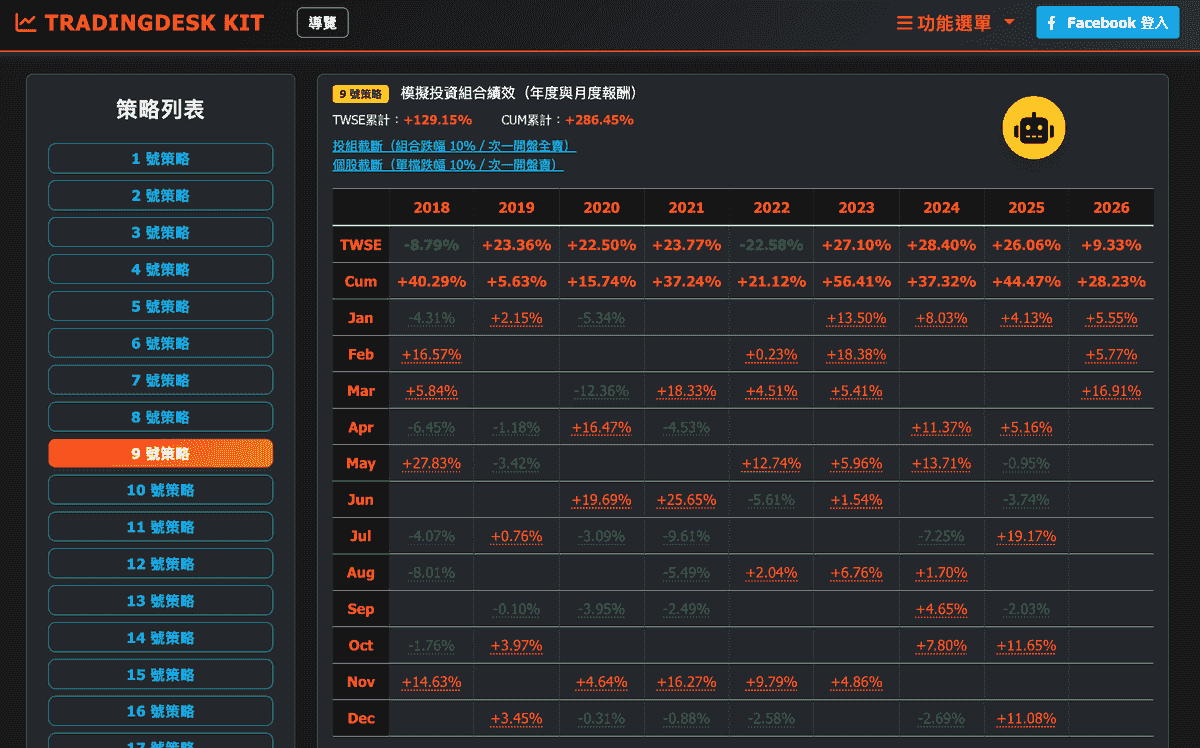
Task: Click the 2026 column header
Action: 1111,208
